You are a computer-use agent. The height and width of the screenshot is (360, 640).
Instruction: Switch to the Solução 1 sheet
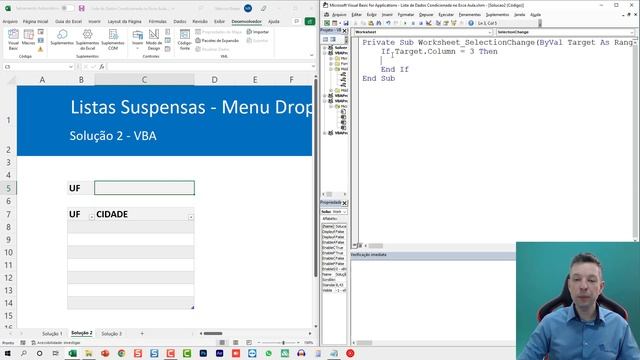click(x=52, y=333)
